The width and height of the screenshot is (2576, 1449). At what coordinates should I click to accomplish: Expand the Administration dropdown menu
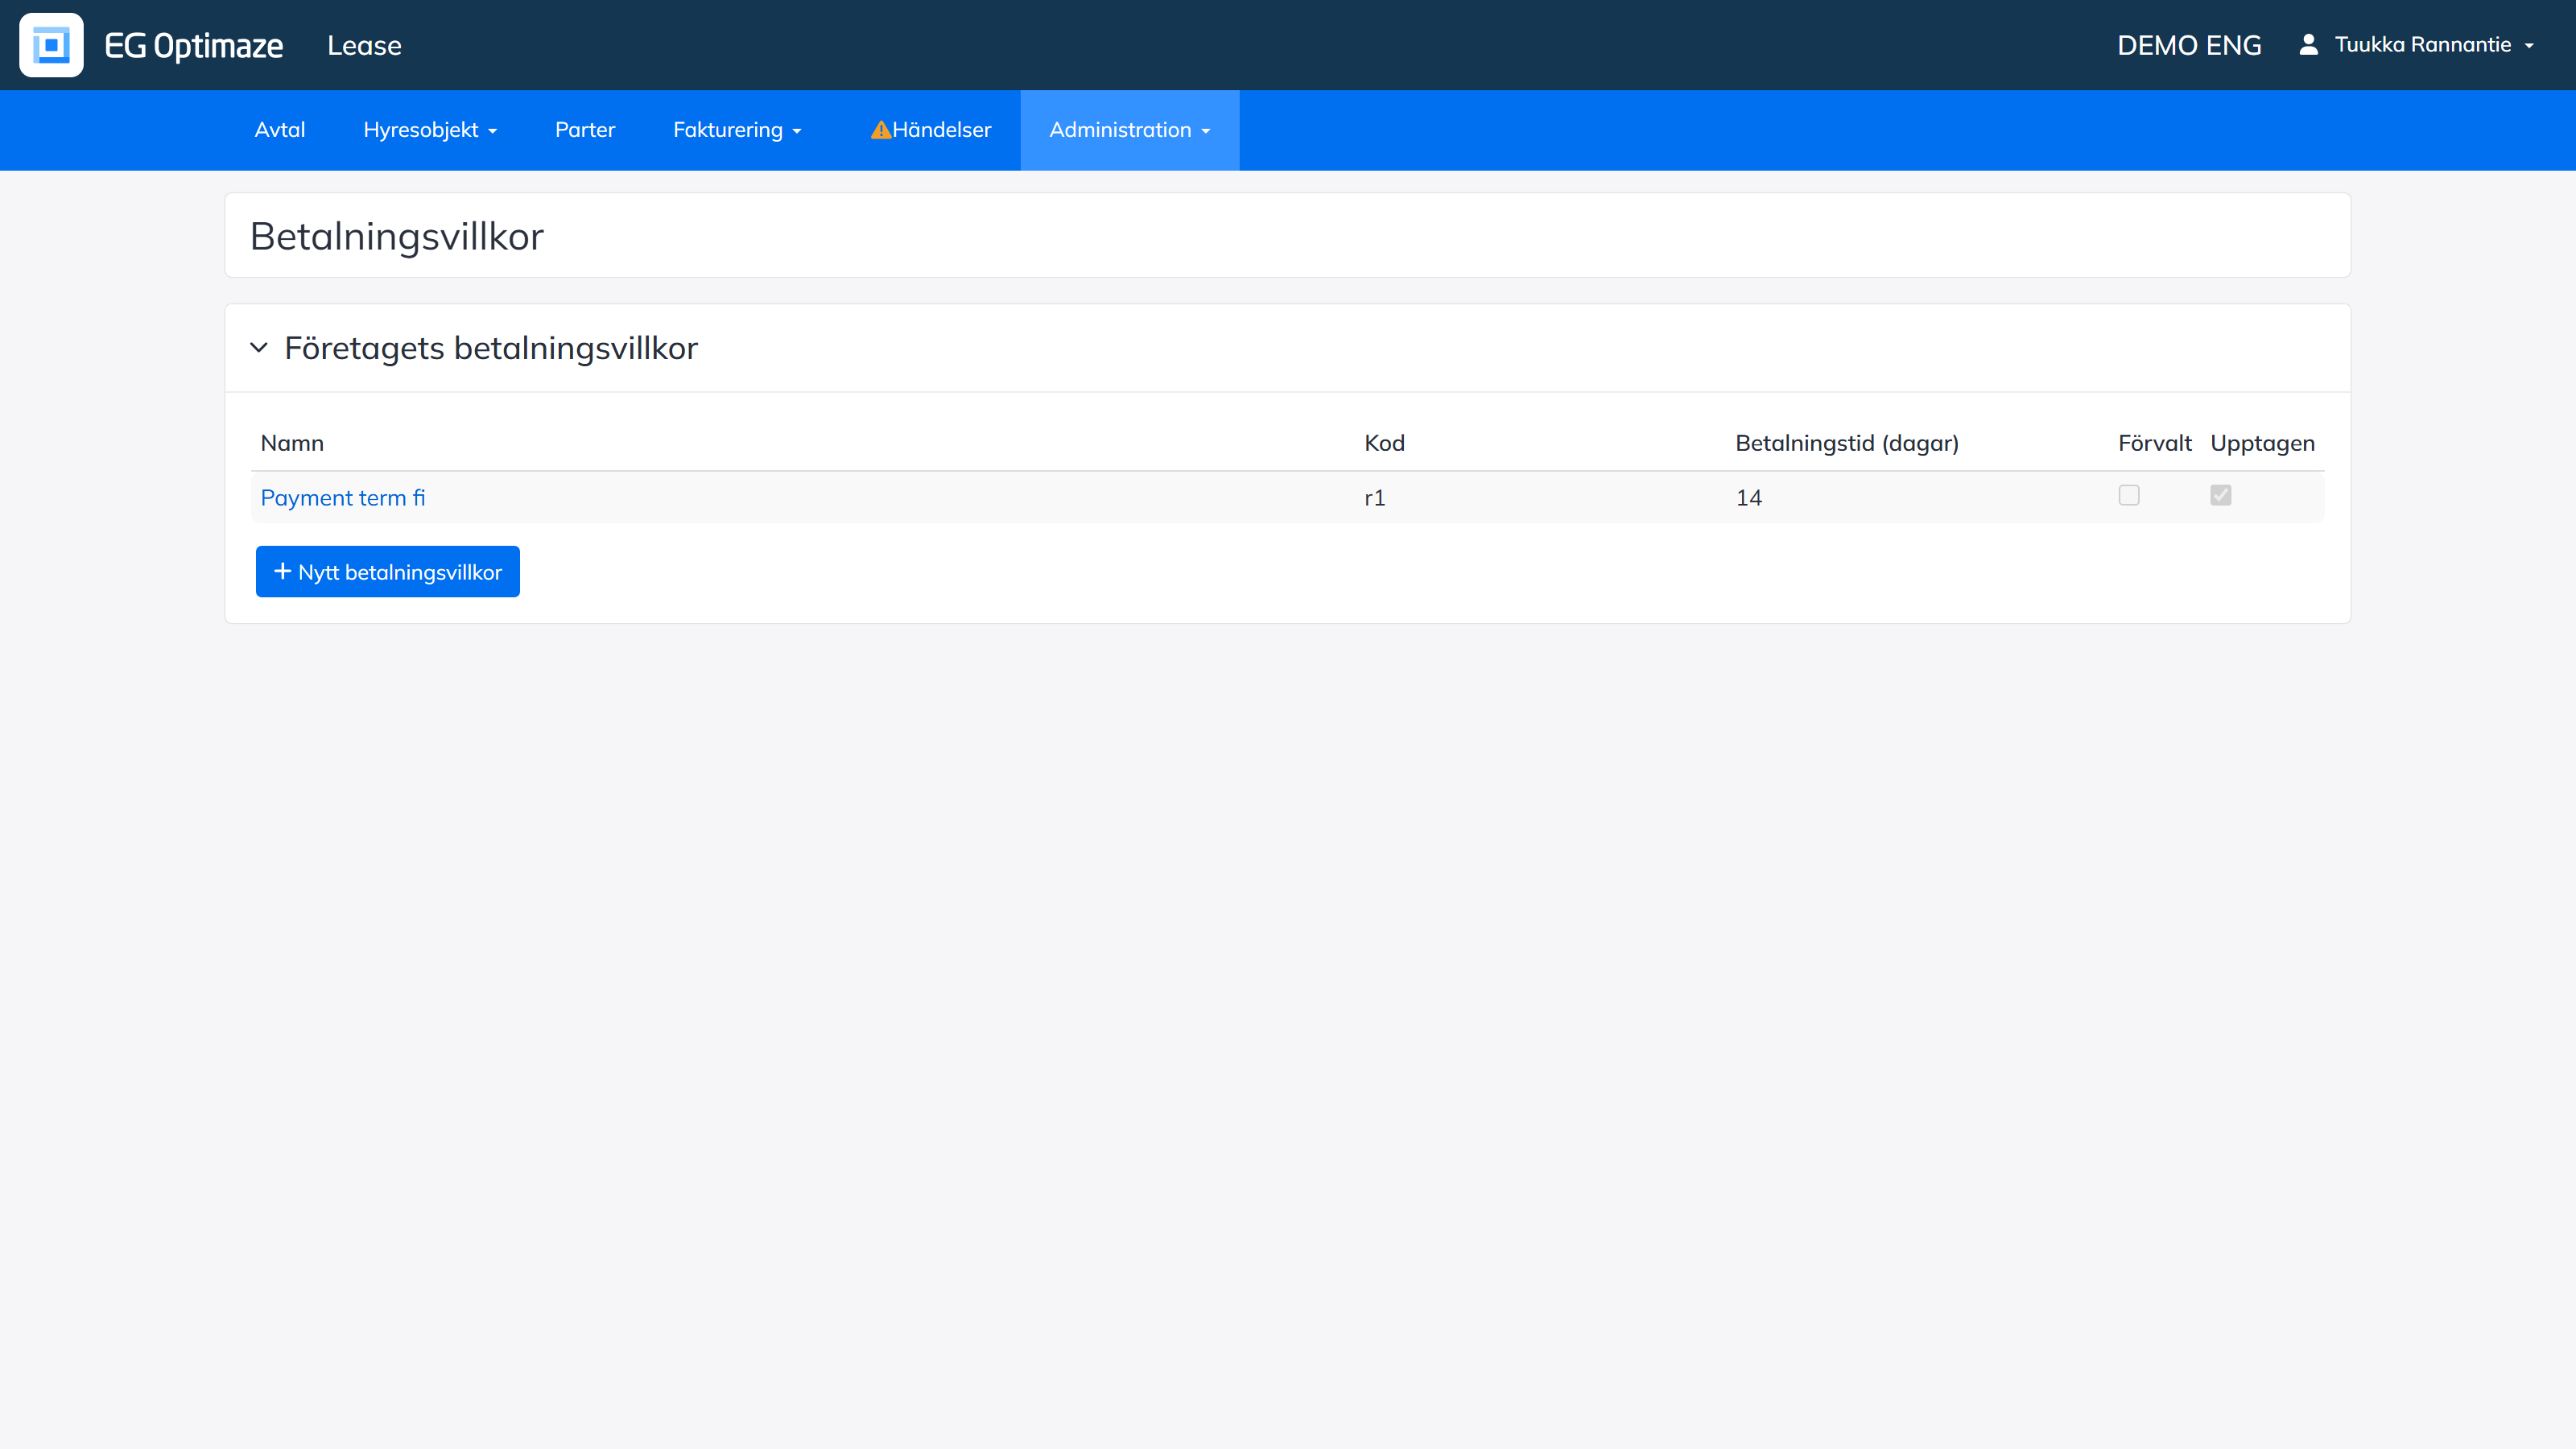click(x=1130, y=130)
